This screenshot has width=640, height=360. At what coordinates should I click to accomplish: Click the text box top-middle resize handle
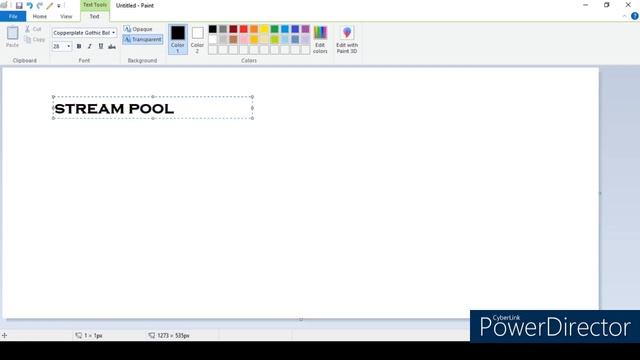[x=153, y=97]
